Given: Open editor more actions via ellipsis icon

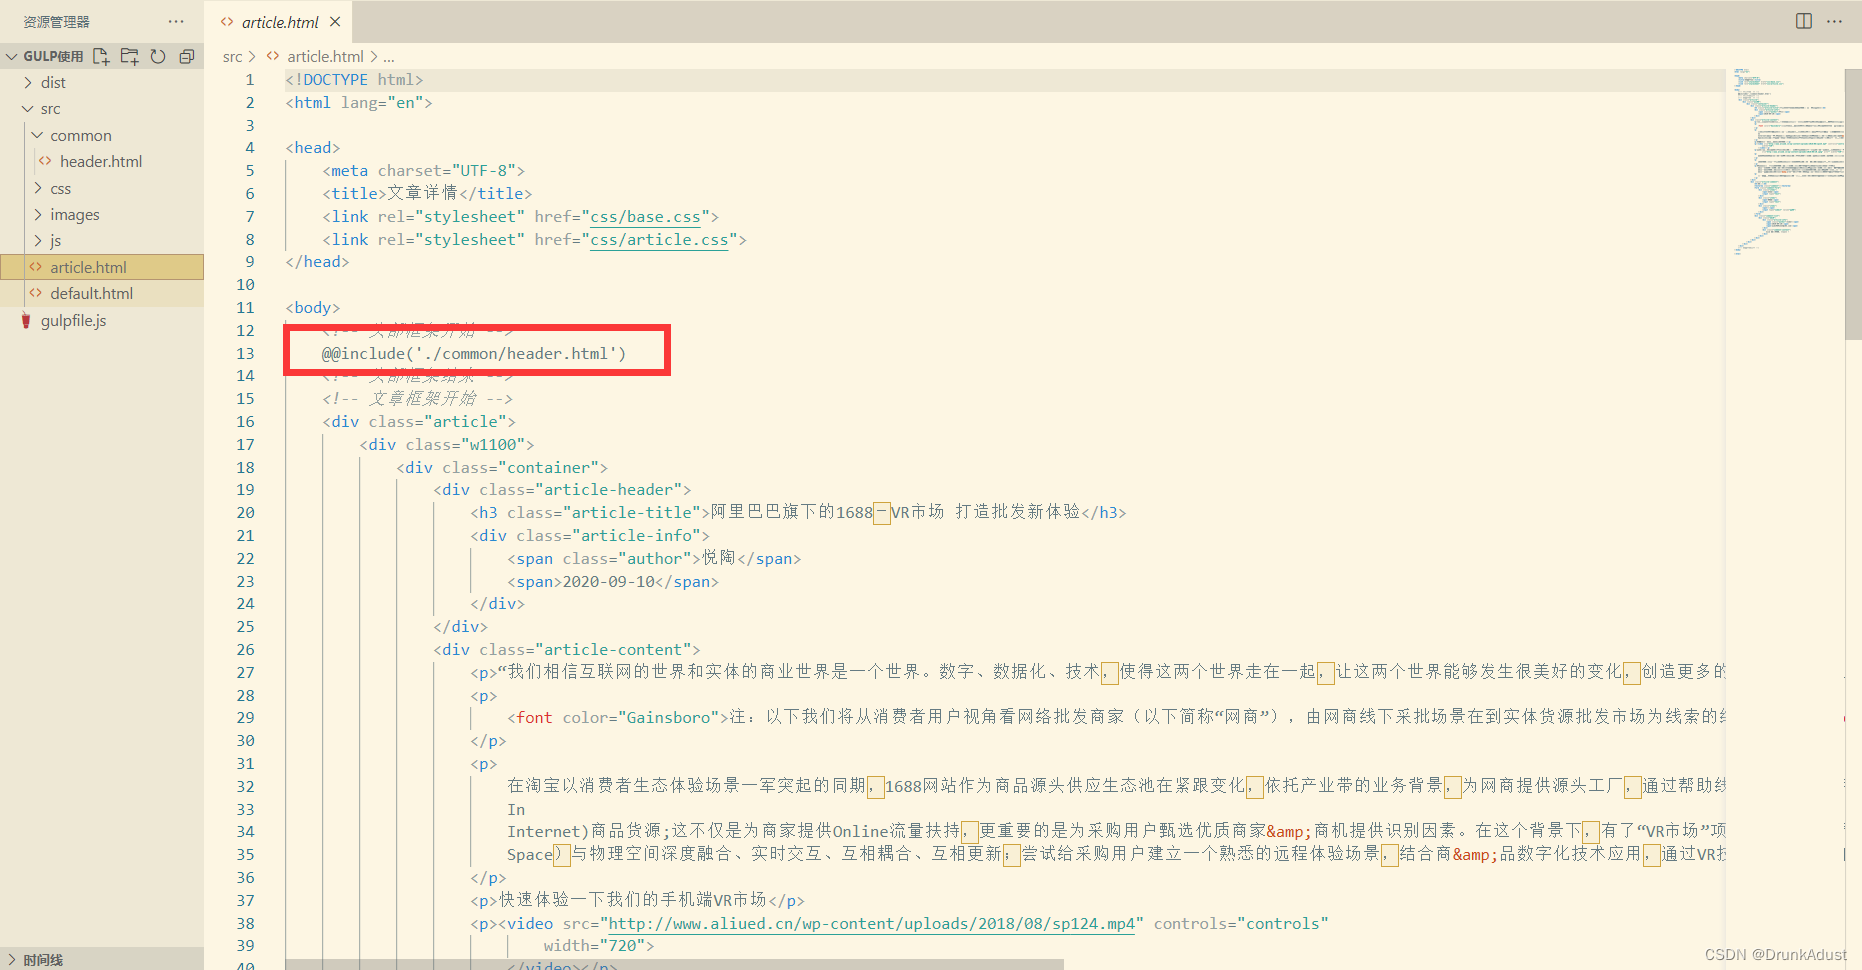Looking at the screenshot, I should click(1836, 20).
